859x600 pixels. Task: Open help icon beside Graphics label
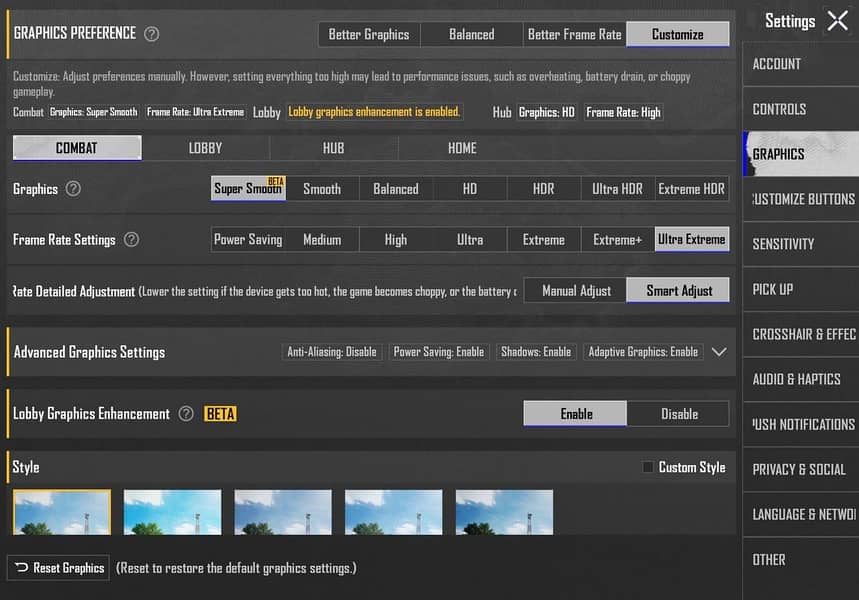pos(73,189)
